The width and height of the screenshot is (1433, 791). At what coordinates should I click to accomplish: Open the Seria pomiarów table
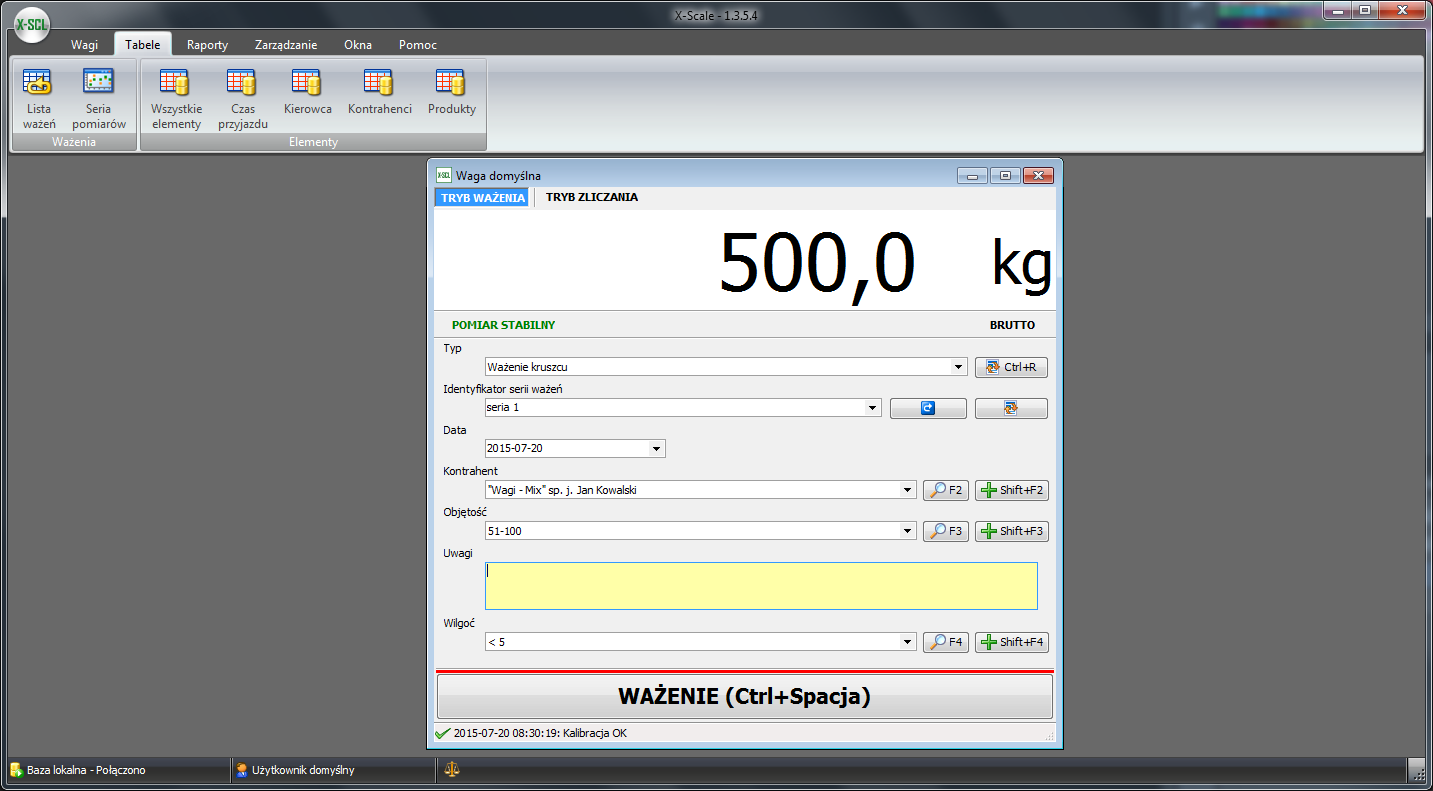click(98, 99)
